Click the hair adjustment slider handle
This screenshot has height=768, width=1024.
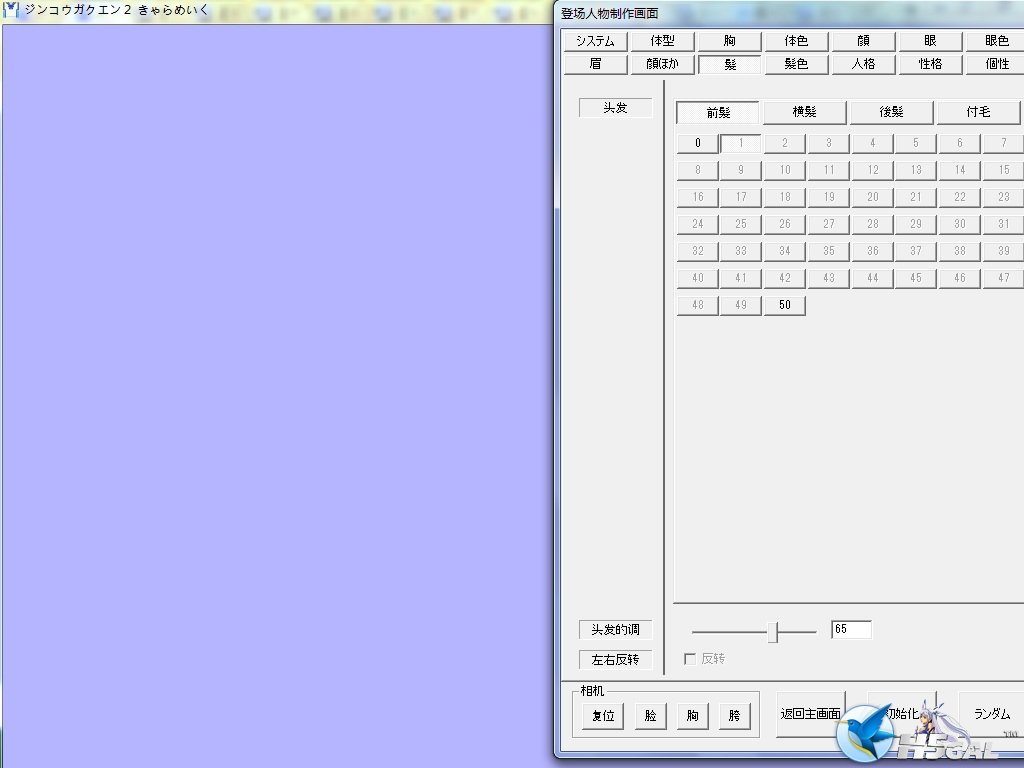[773, 632]
